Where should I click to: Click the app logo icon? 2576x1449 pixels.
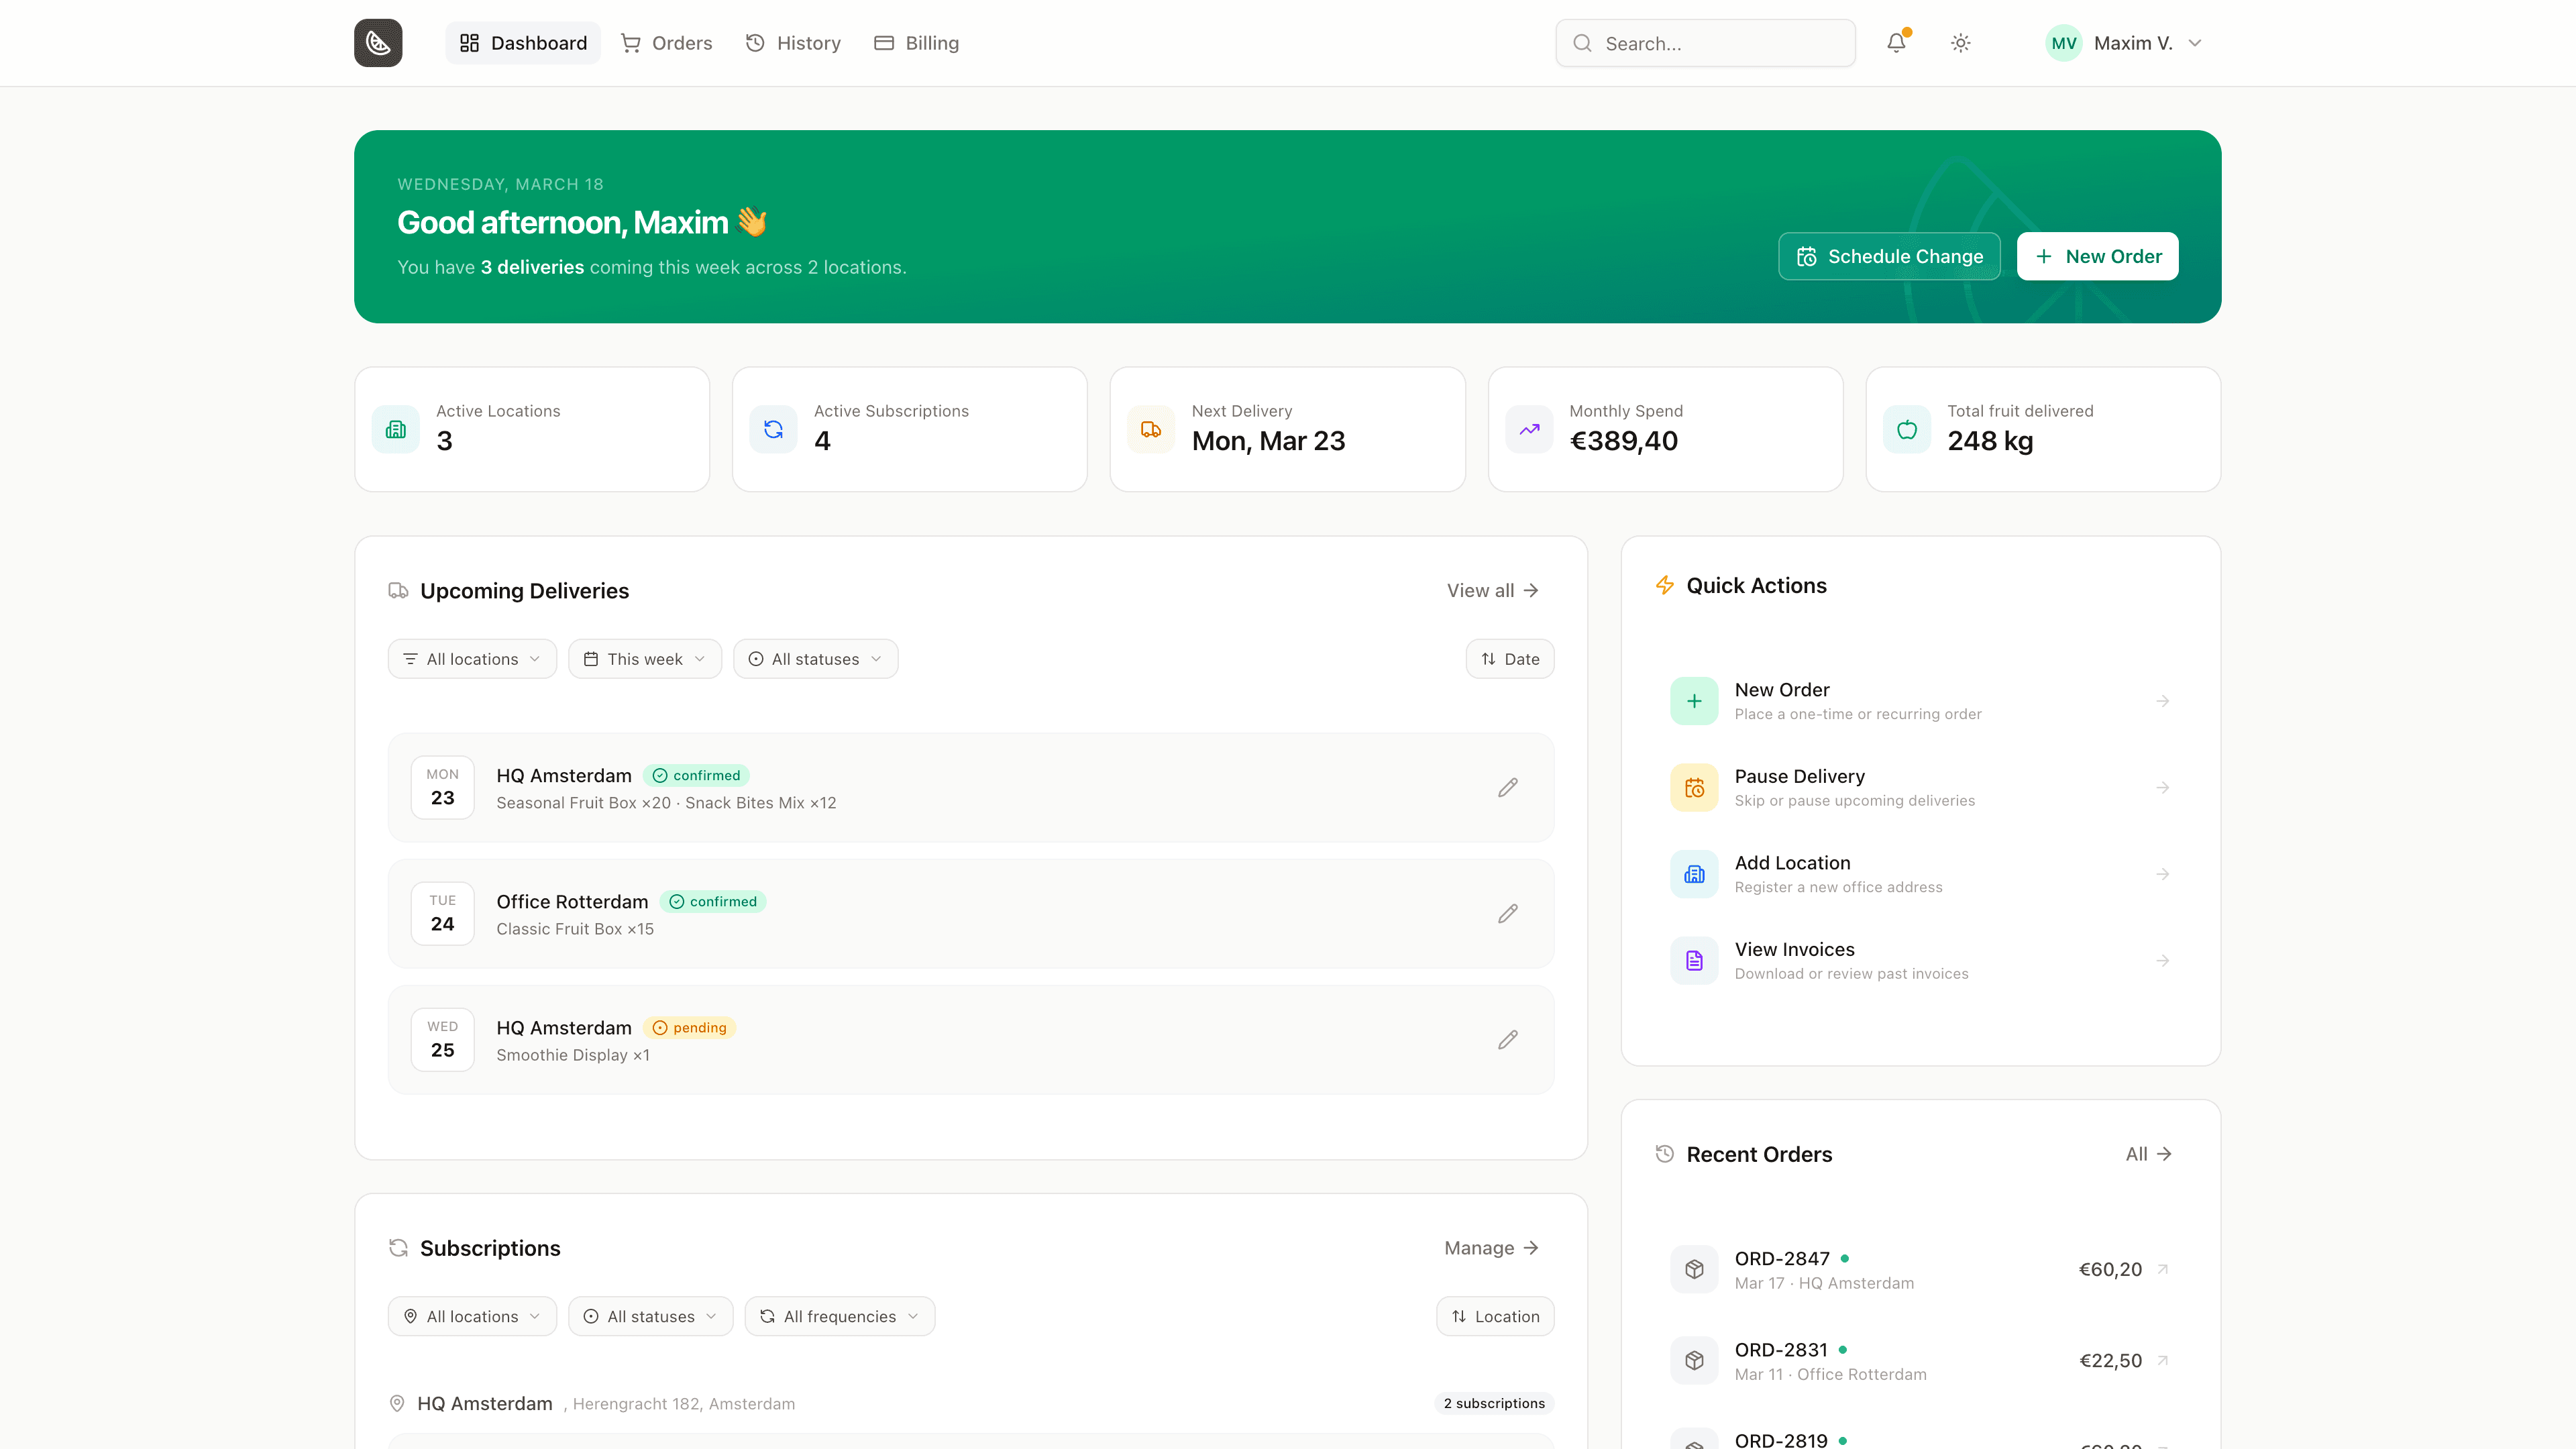pos(378,43)
